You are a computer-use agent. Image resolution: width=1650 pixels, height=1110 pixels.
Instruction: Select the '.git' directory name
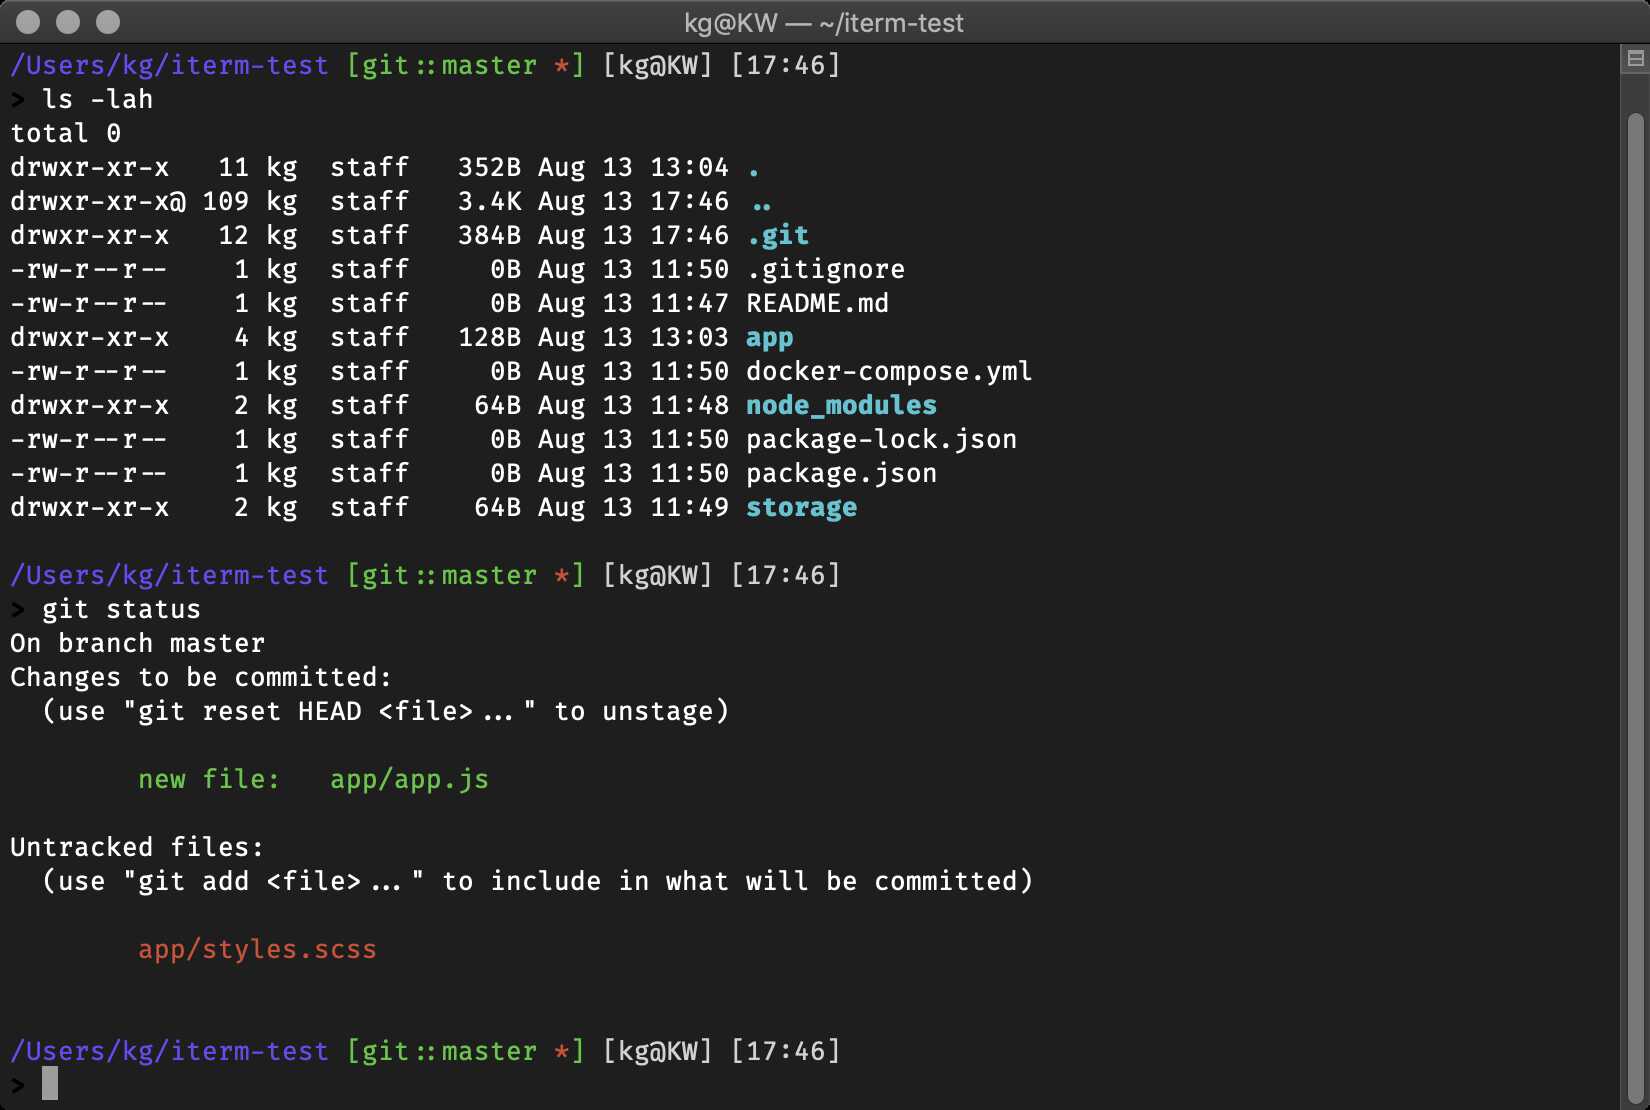(x=778, y=235)
